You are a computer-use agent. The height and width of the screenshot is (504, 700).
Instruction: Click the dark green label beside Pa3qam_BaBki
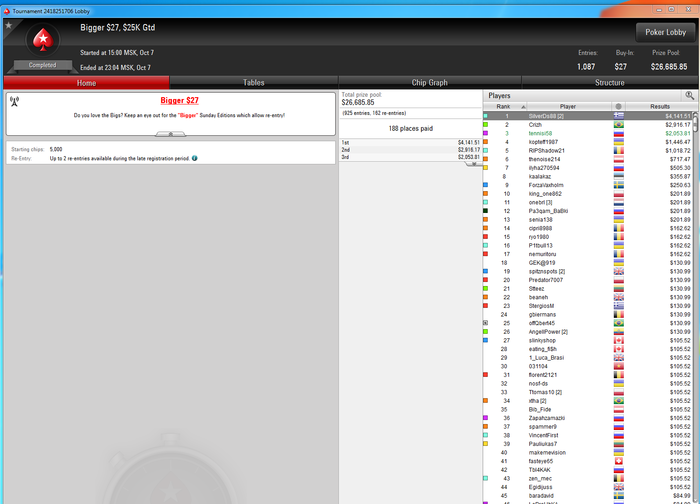click(486, 211)
